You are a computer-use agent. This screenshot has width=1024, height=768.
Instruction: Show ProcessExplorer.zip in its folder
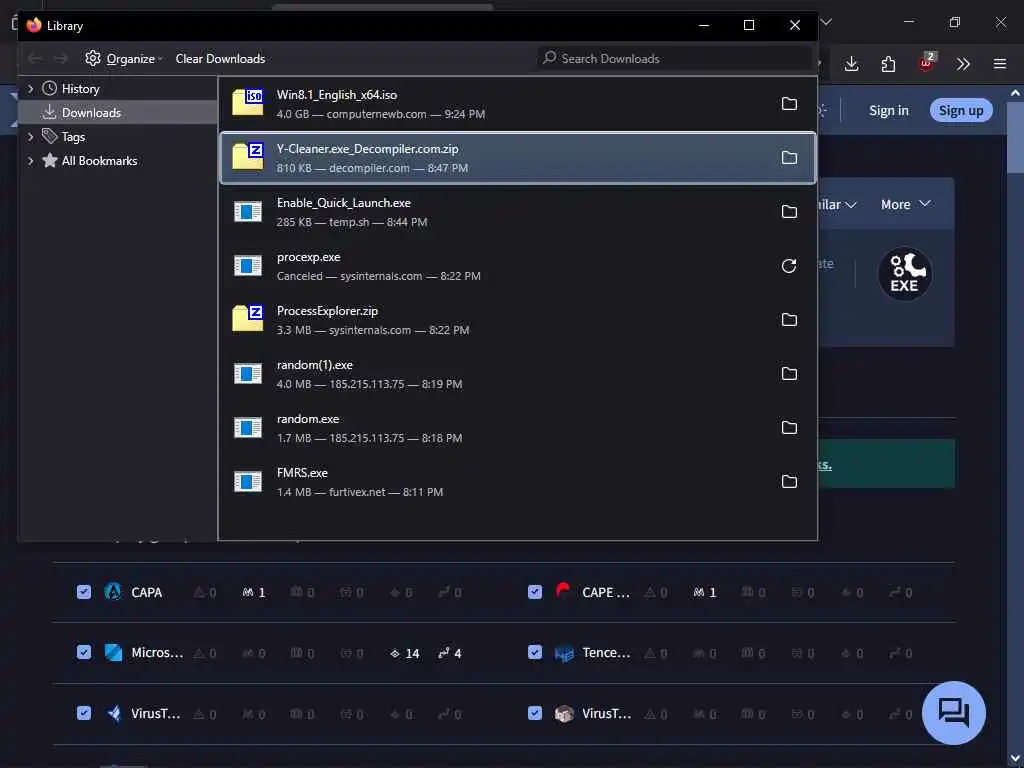coord(789,320)
